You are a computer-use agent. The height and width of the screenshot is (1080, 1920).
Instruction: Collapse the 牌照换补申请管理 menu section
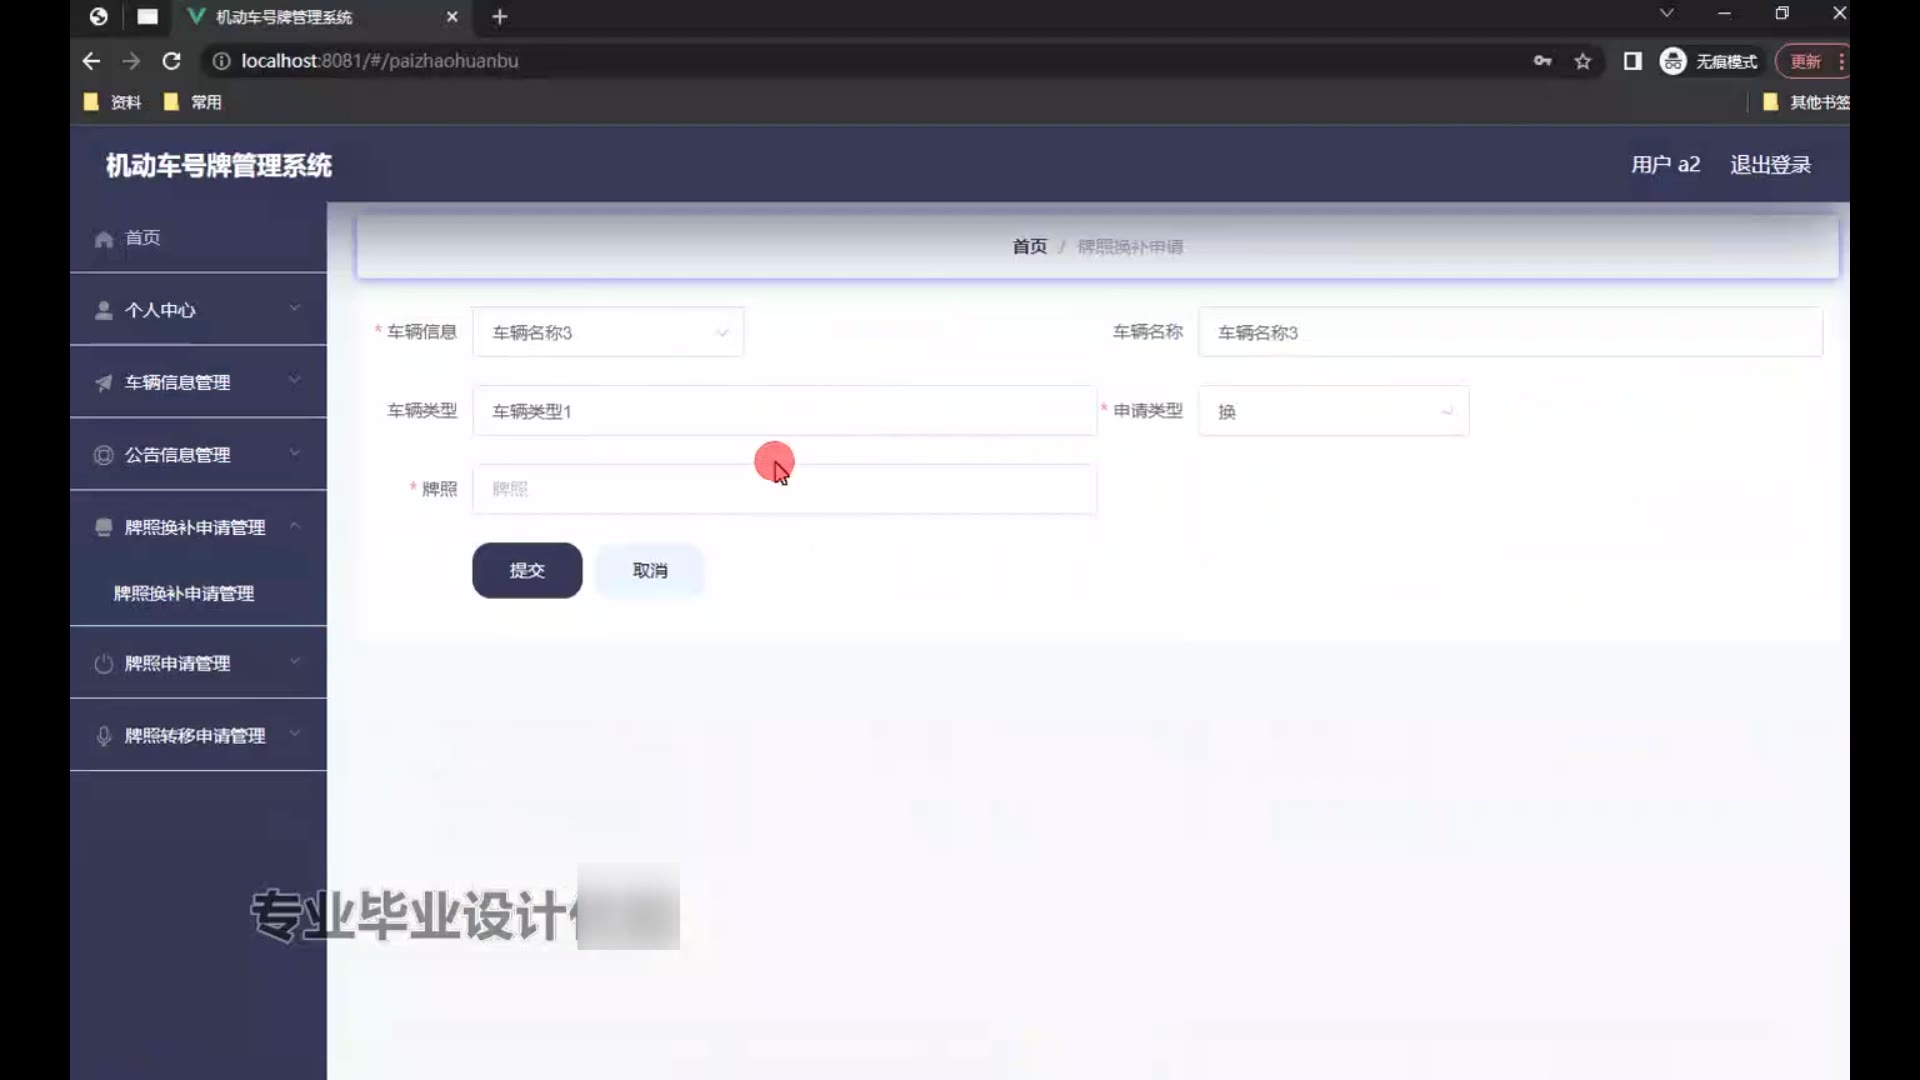tap(197, 527)
